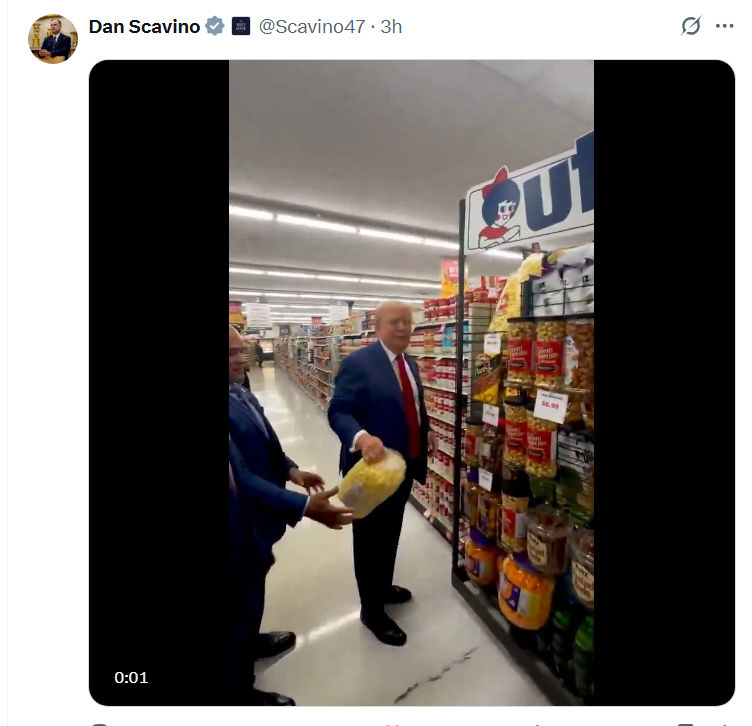Screen dimensions: 752x726
Task: Click the 0:01 video time indicator
Action: (x=131, y=678)
